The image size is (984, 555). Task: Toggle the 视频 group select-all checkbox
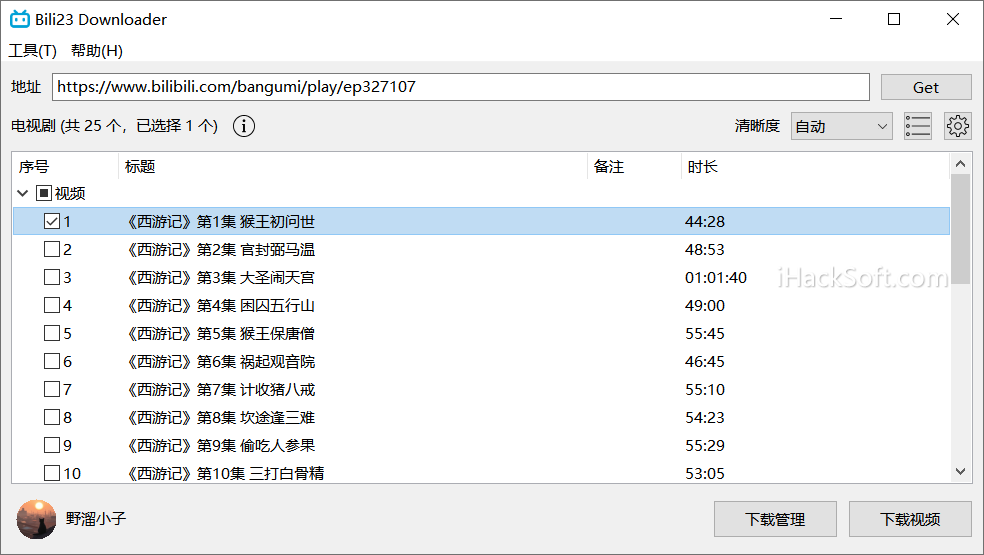click(43, 193)
